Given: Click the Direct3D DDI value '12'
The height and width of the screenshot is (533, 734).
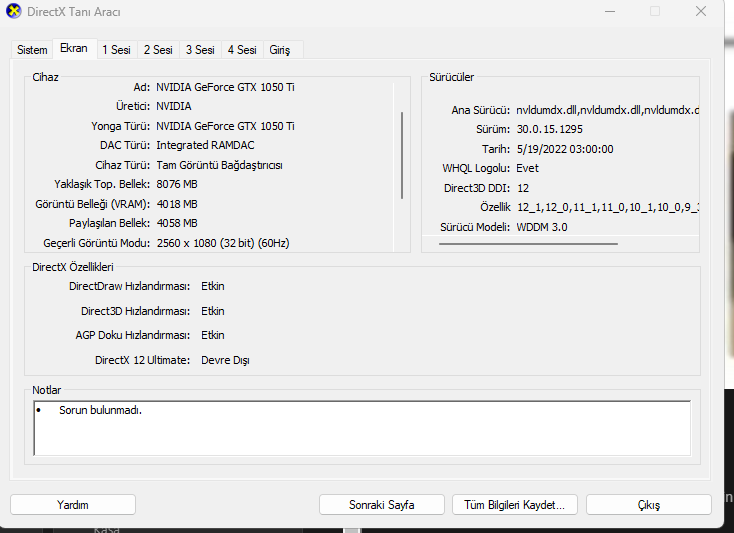Looking at the screenshot, I should (523, 188).
